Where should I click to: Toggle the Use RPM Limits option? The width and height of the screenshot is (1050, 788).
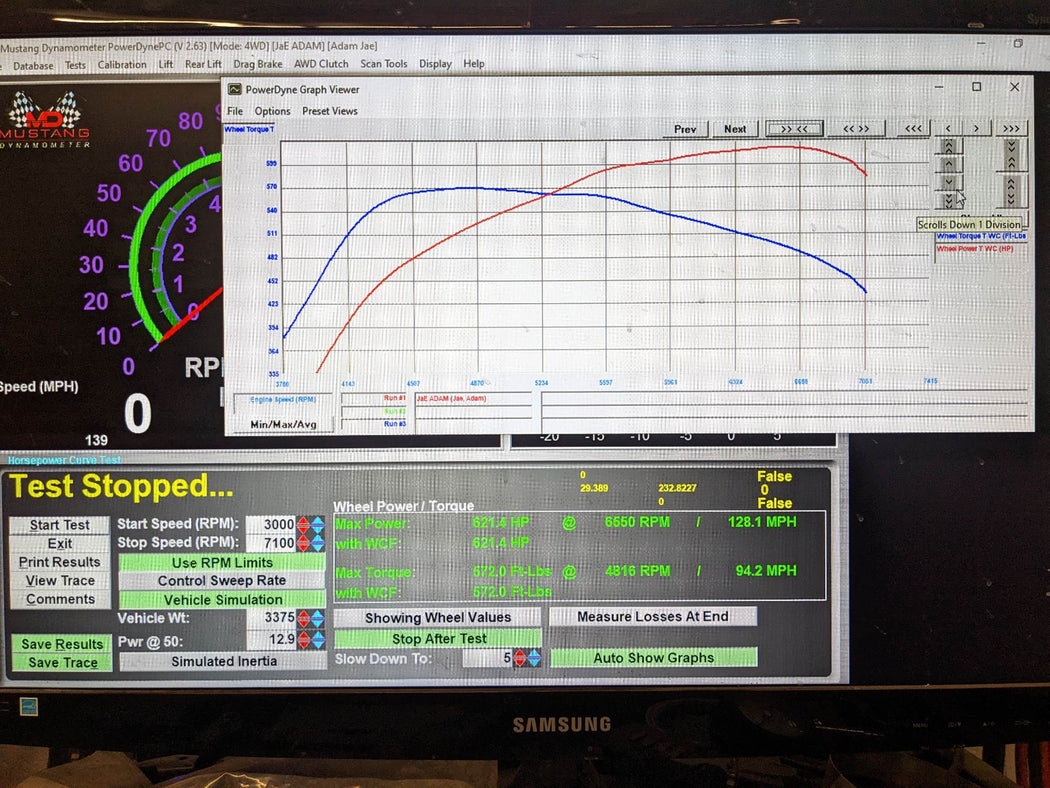click(x=222, y=562)
